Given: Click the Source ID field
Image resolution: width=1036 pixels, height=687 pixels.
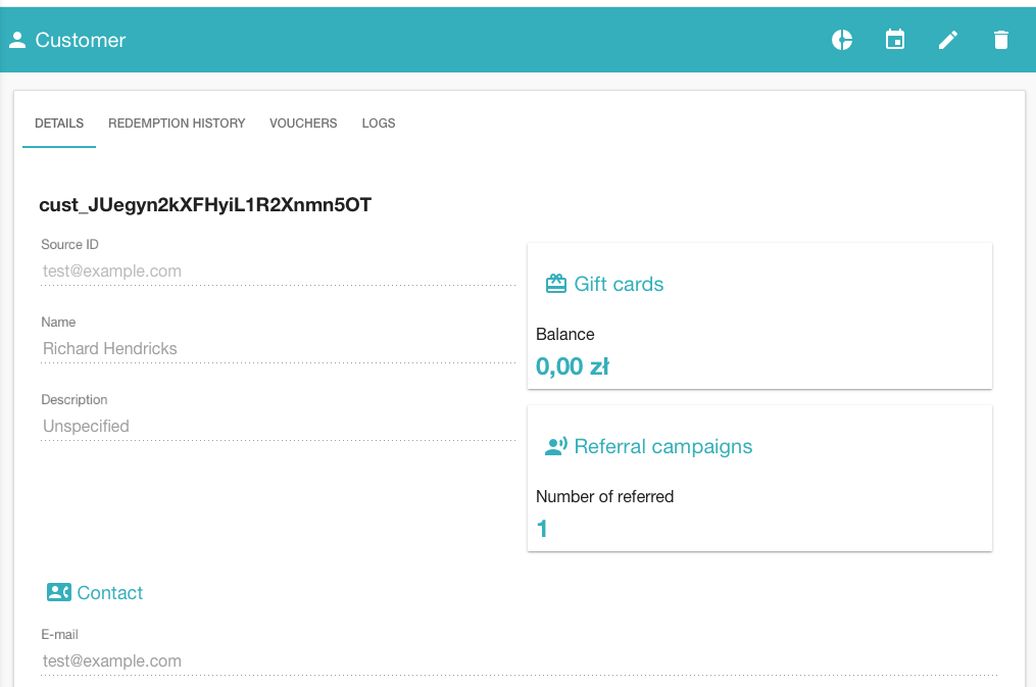Looking at the screenshot, I should (x=278, y=271).
